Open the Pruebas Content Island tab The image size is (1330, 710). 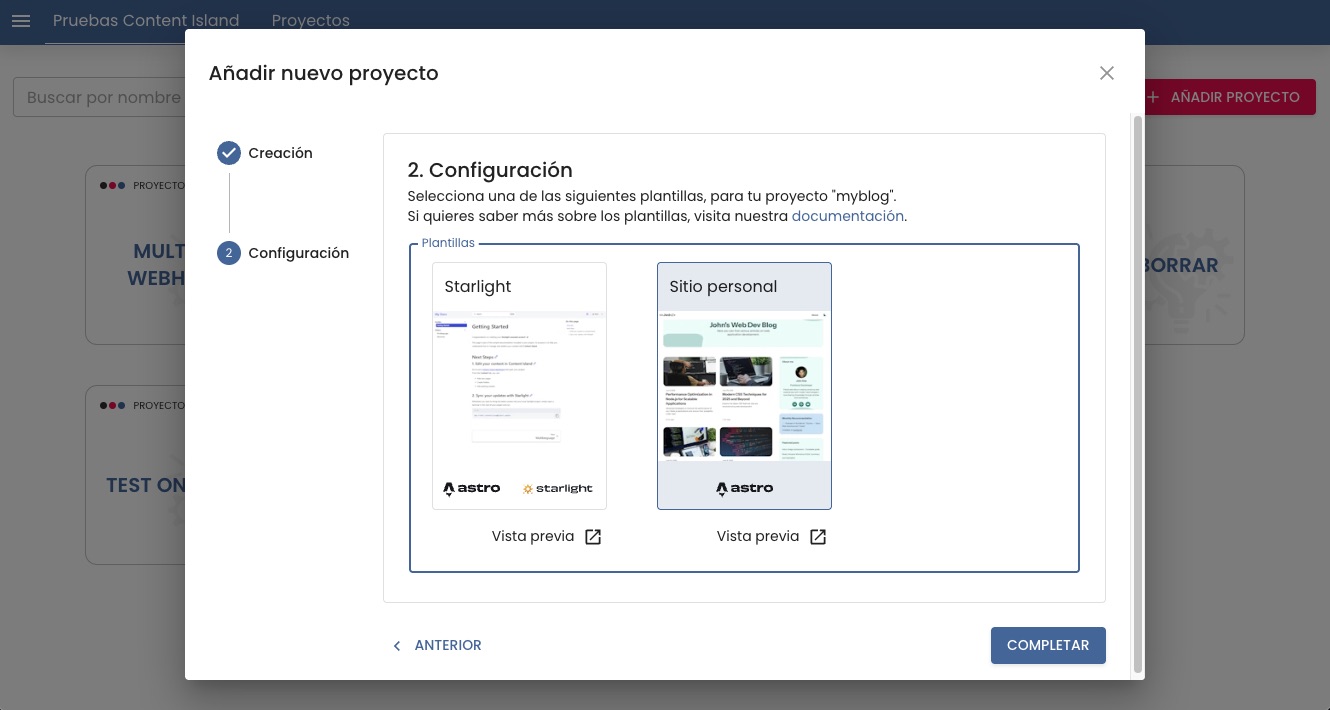coord(146,21)
